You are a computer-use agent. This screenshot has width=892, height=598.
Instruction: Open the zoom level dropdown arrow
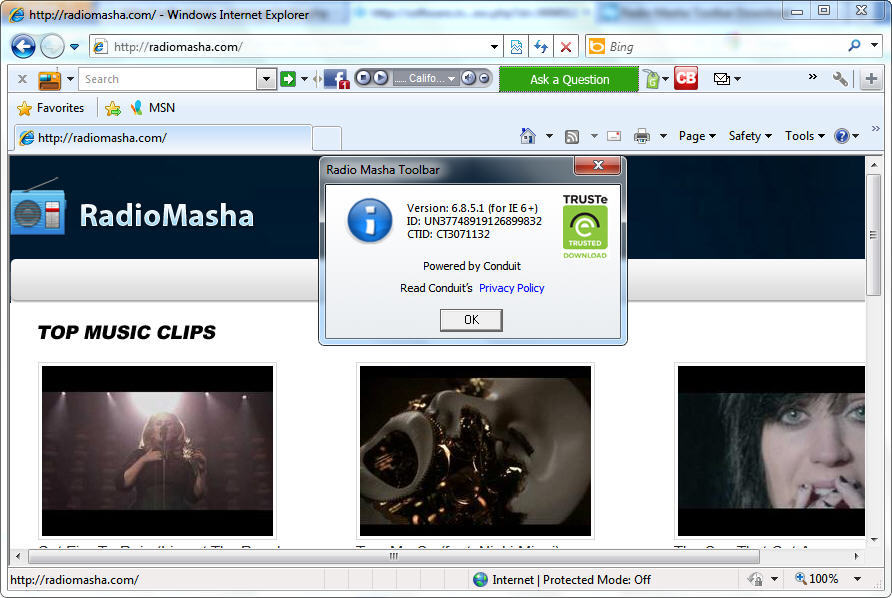pos(857,579)
